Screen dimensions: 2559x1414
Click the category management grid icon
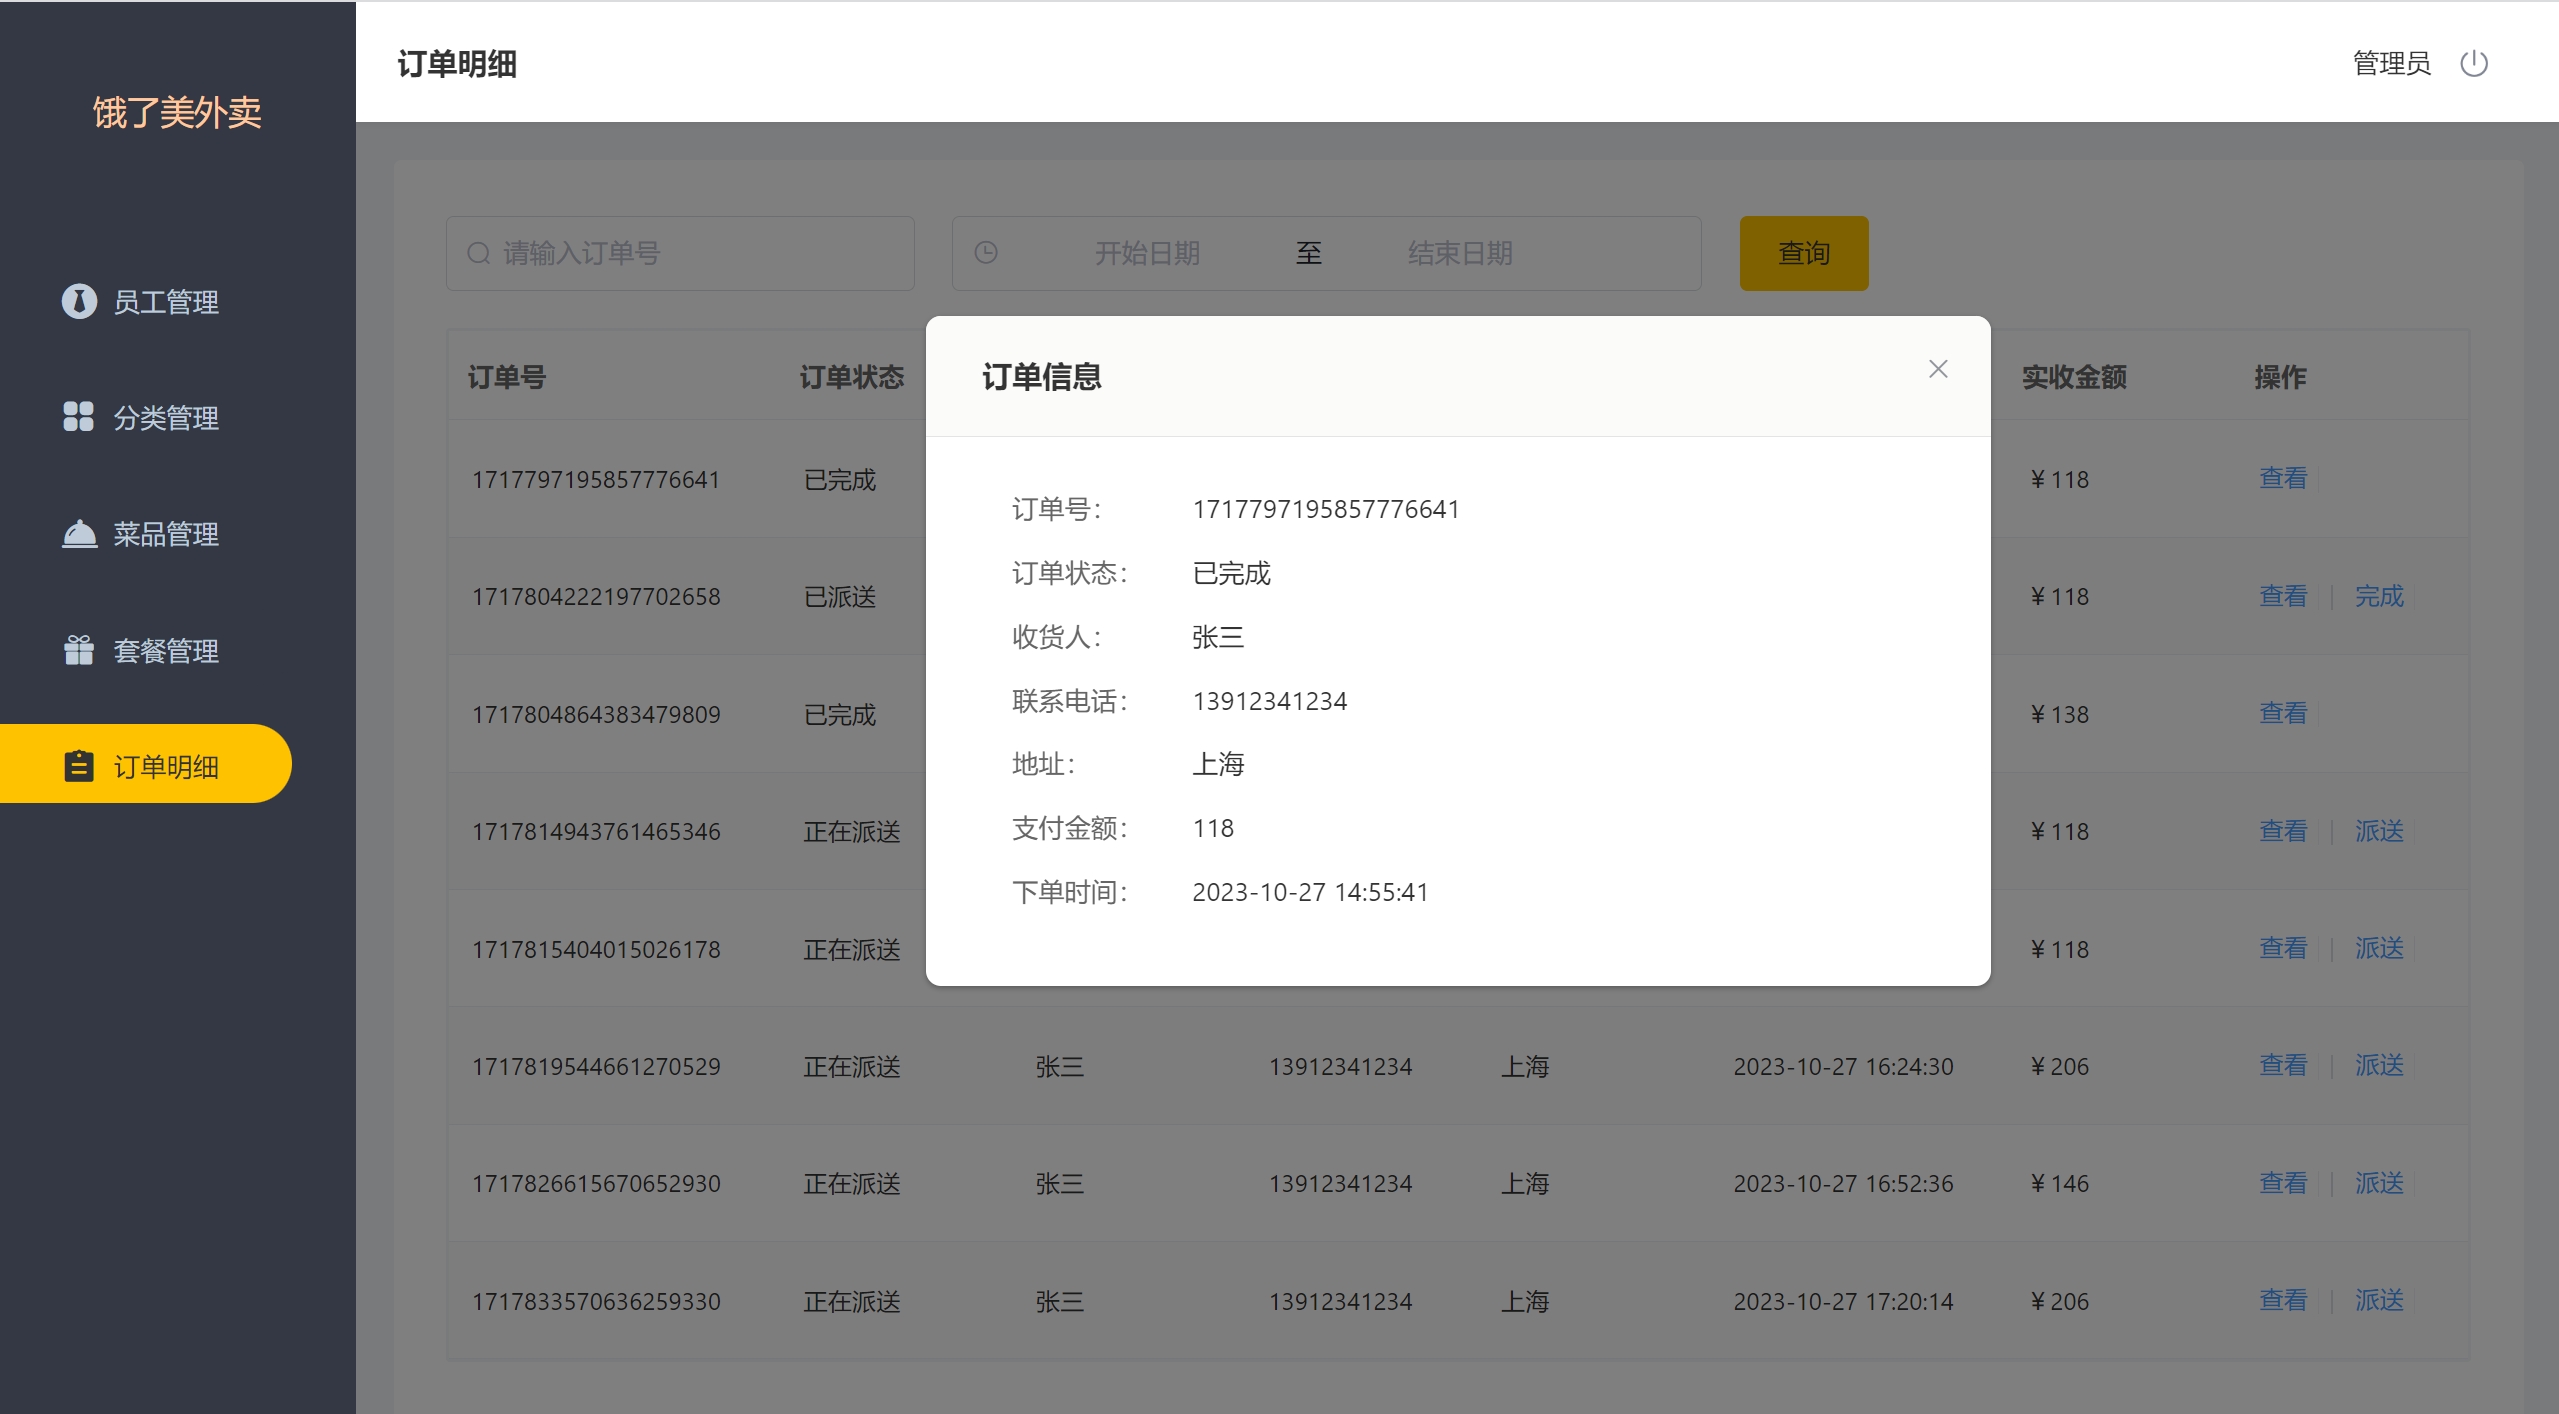pyautogui.click(x=78, y=416)
